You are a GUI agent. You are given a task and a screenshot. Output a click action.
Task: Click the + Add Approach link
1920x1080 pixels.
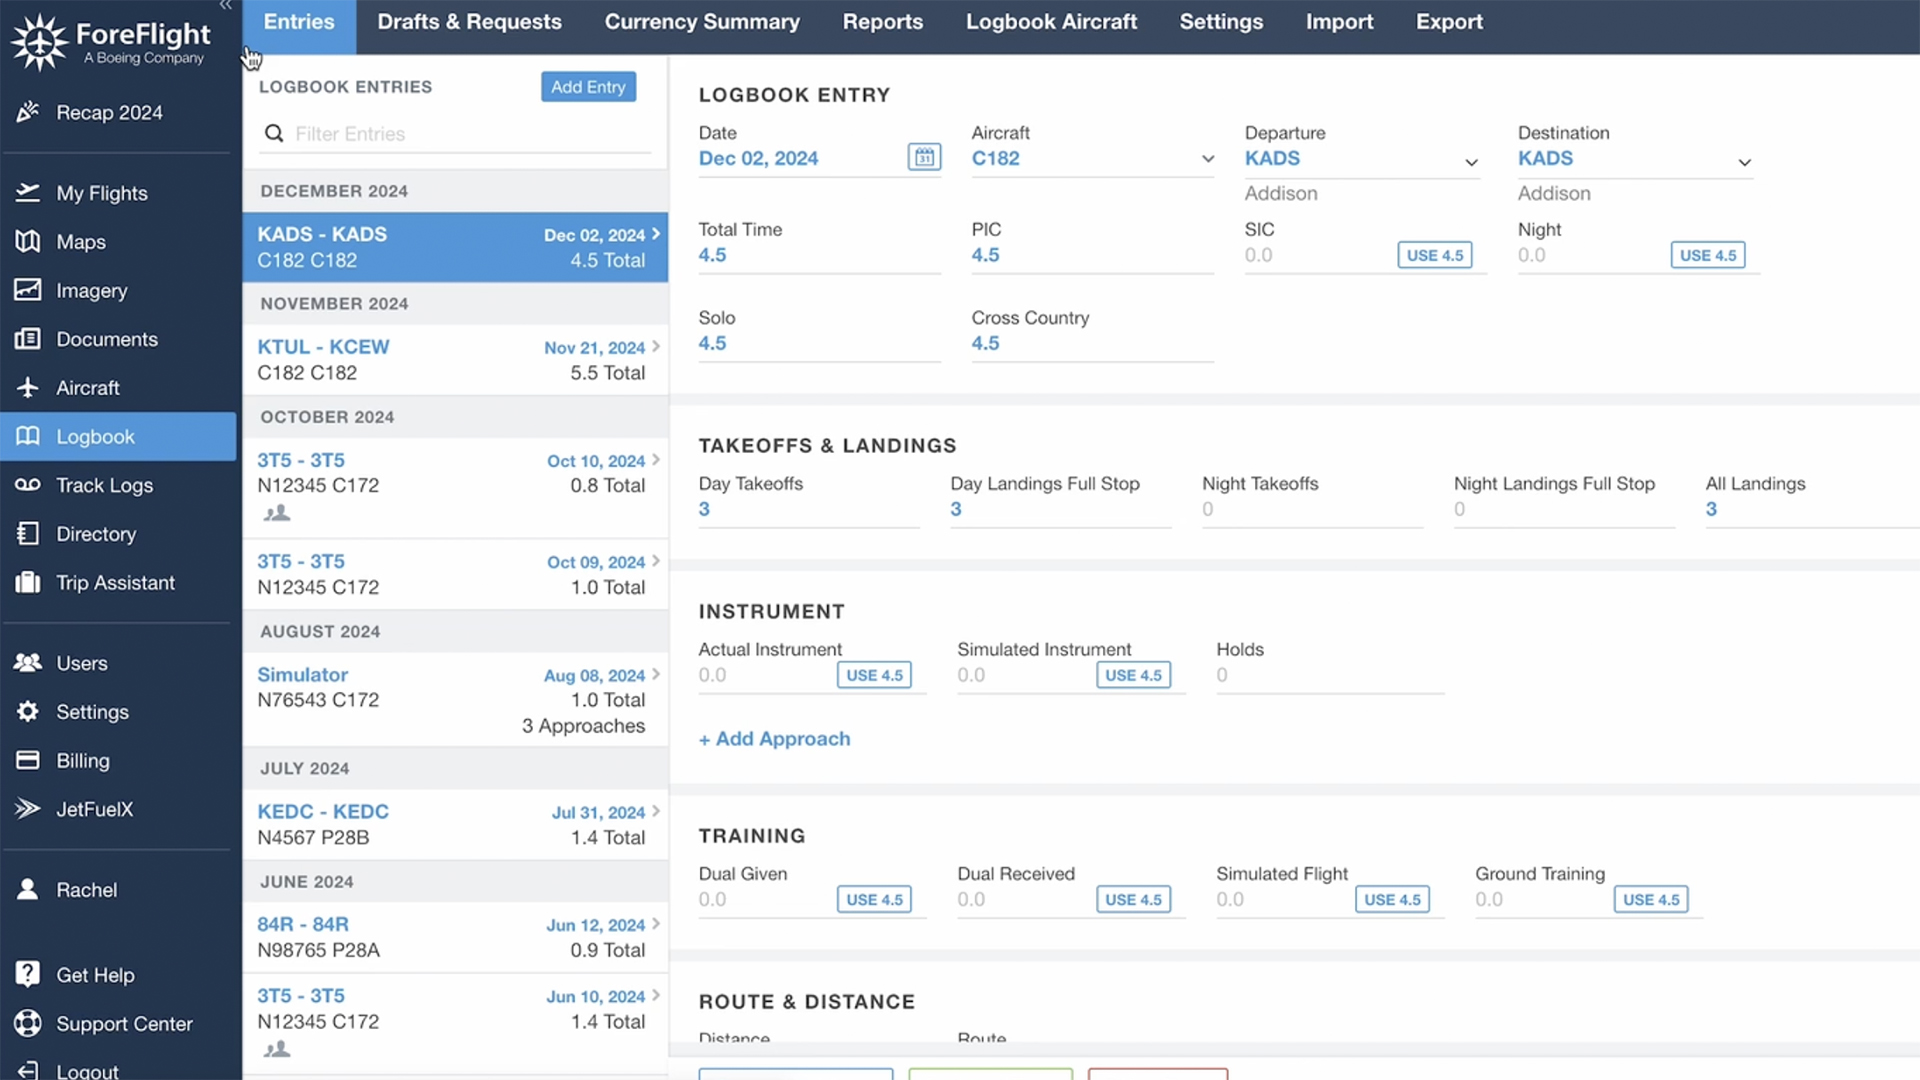(x=774, y=739)
